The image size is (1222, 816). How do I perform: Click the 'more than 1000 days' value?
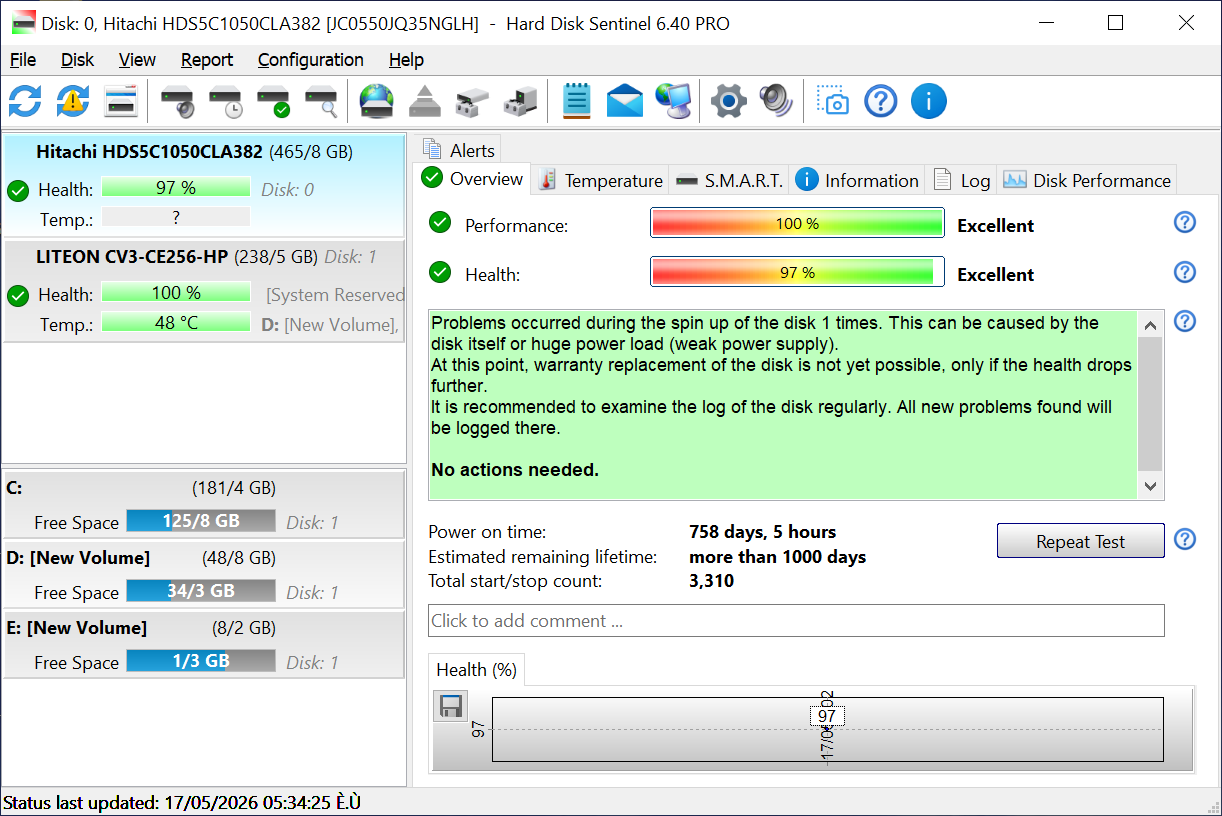[777, 557]
